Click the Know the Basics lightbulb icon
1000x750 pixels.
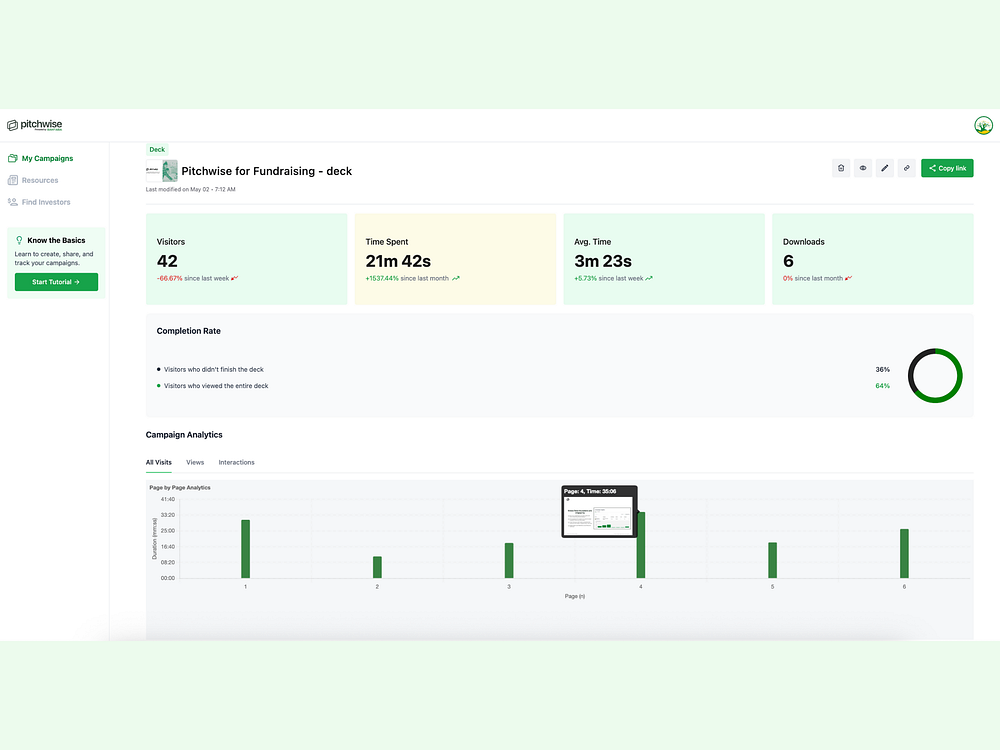click(x=19, y=240)
